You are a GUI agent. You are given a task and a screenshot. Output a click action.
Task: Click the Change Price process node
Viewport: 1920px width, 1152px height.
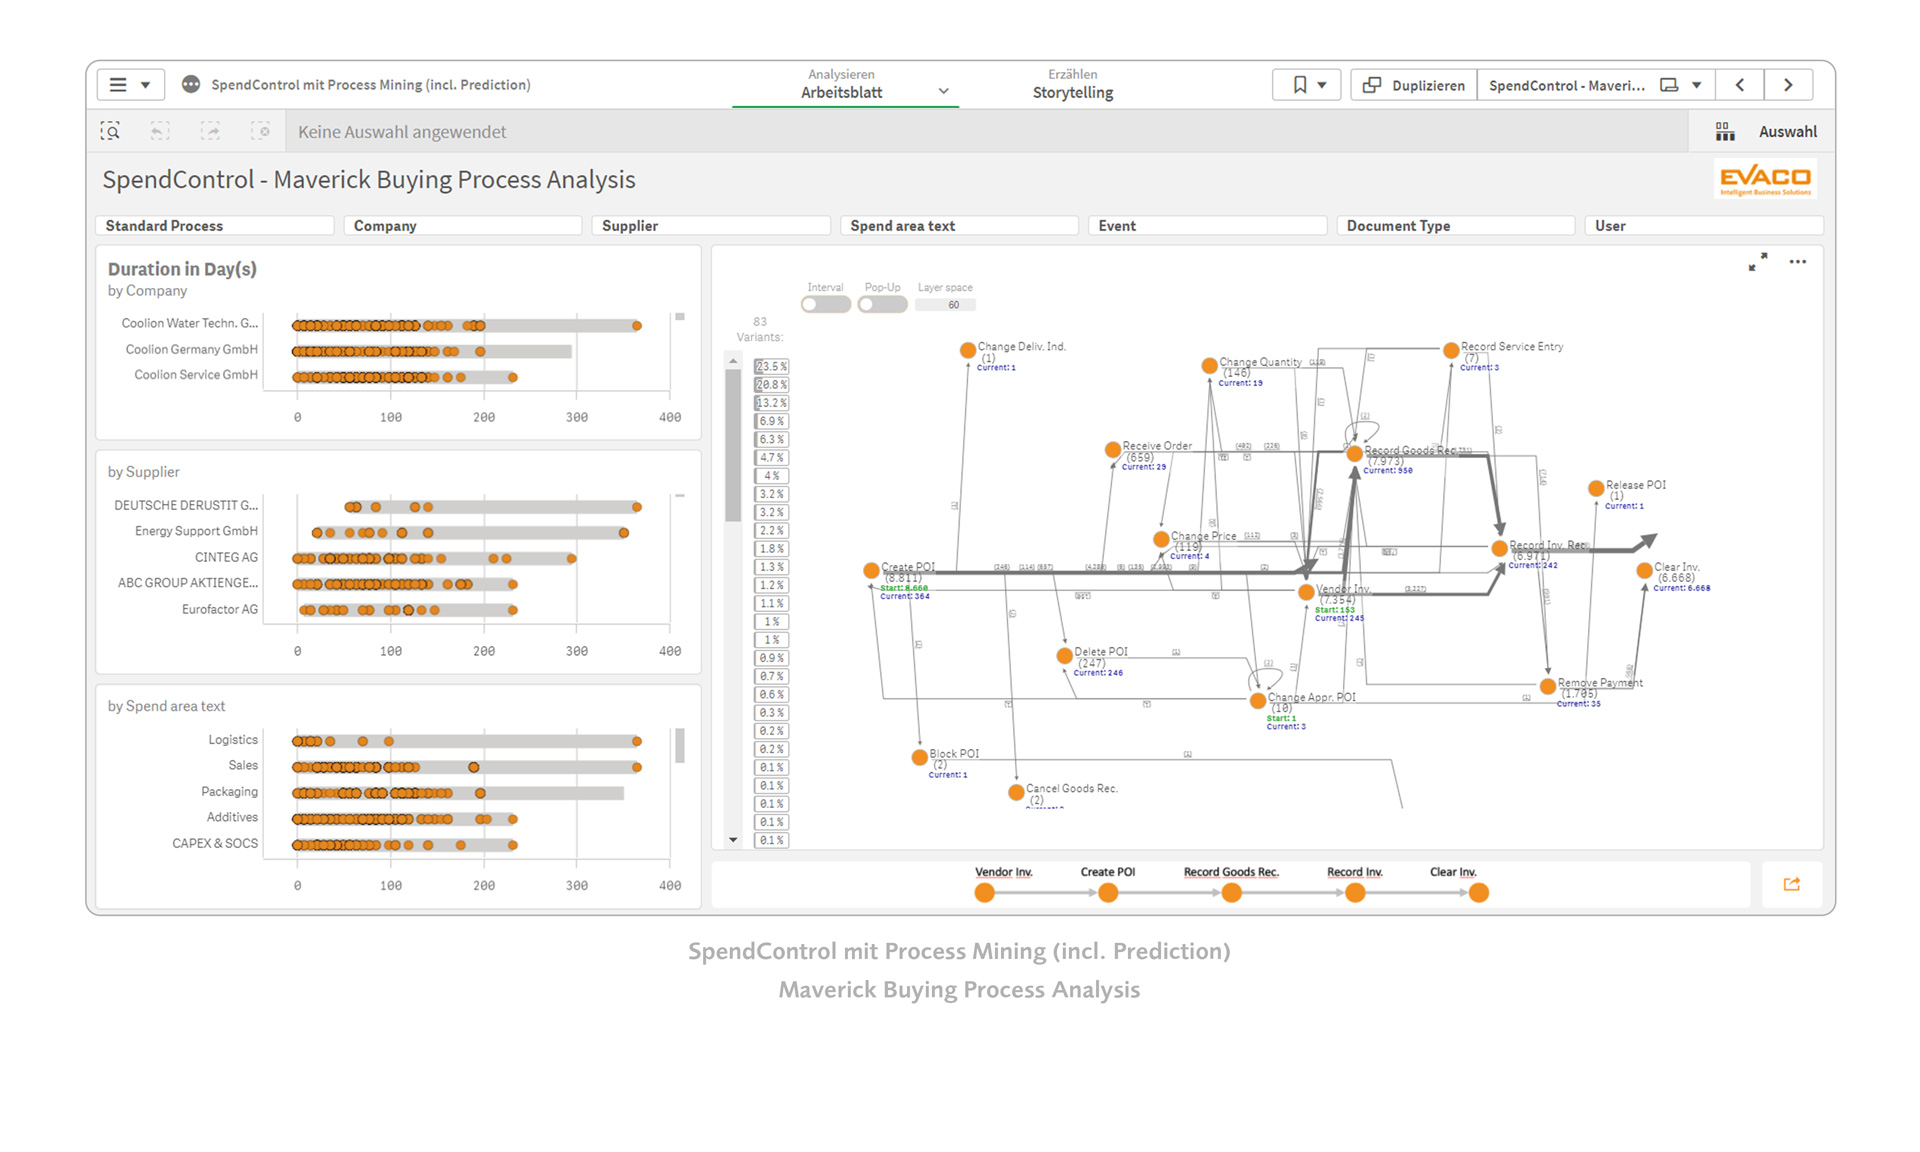coord(1161,540)
